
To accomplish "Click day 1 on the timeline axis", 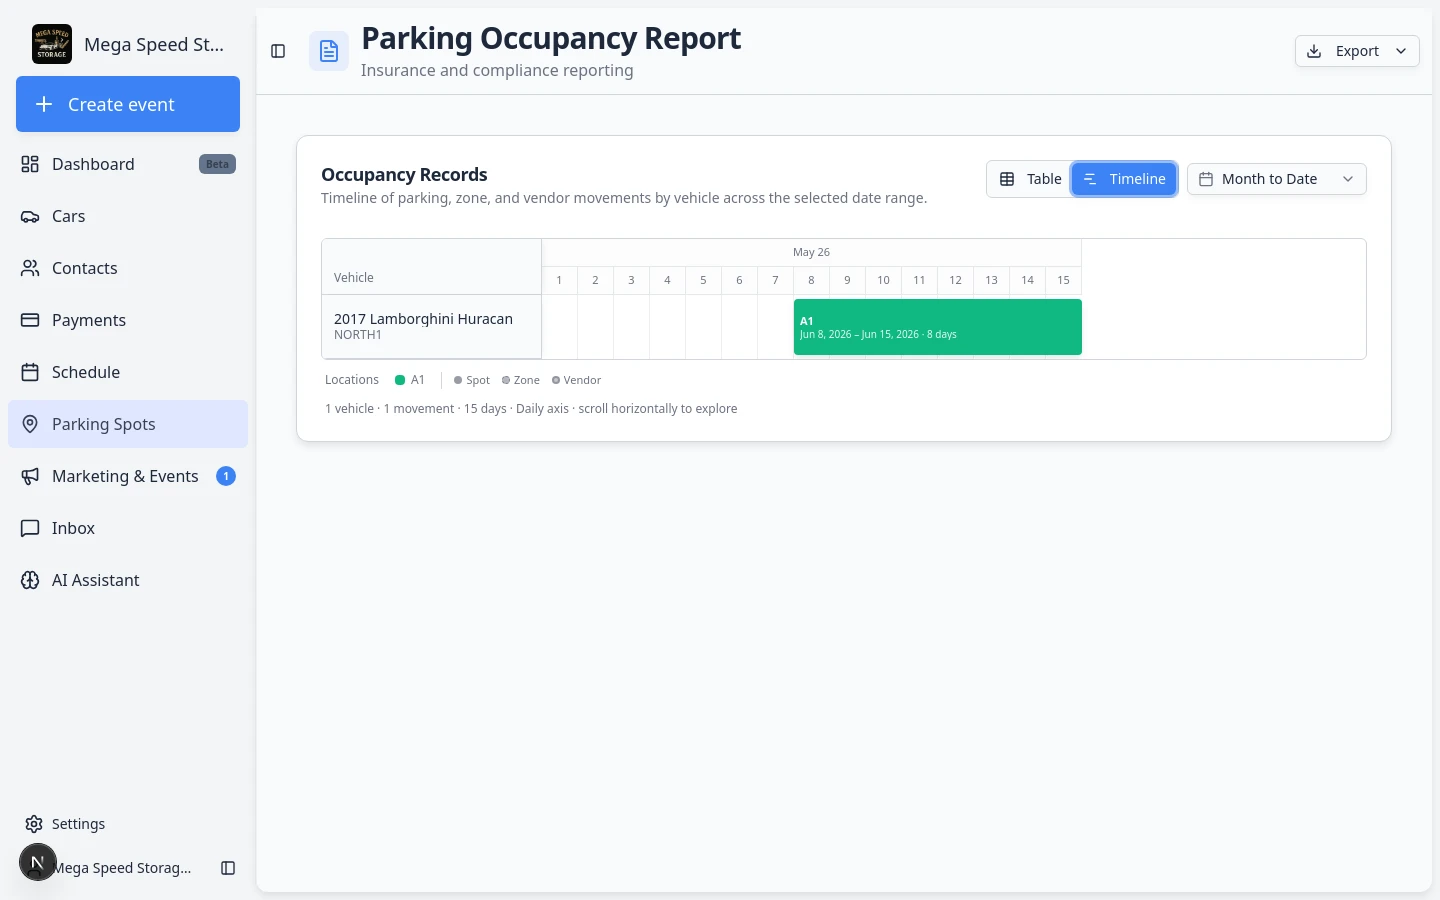I will pyautogui.click(x=559, y=280).
